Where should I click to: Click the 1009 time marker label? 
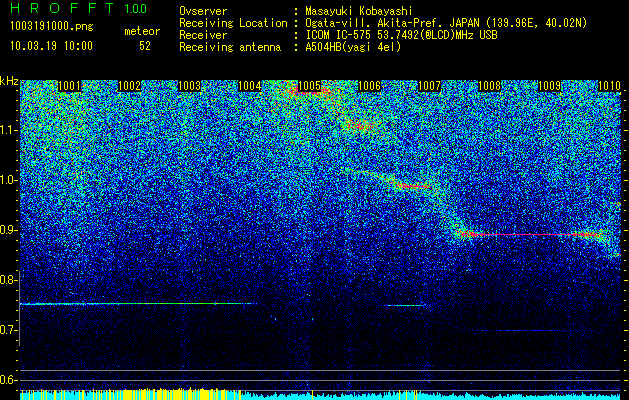[x=550, y=86]
